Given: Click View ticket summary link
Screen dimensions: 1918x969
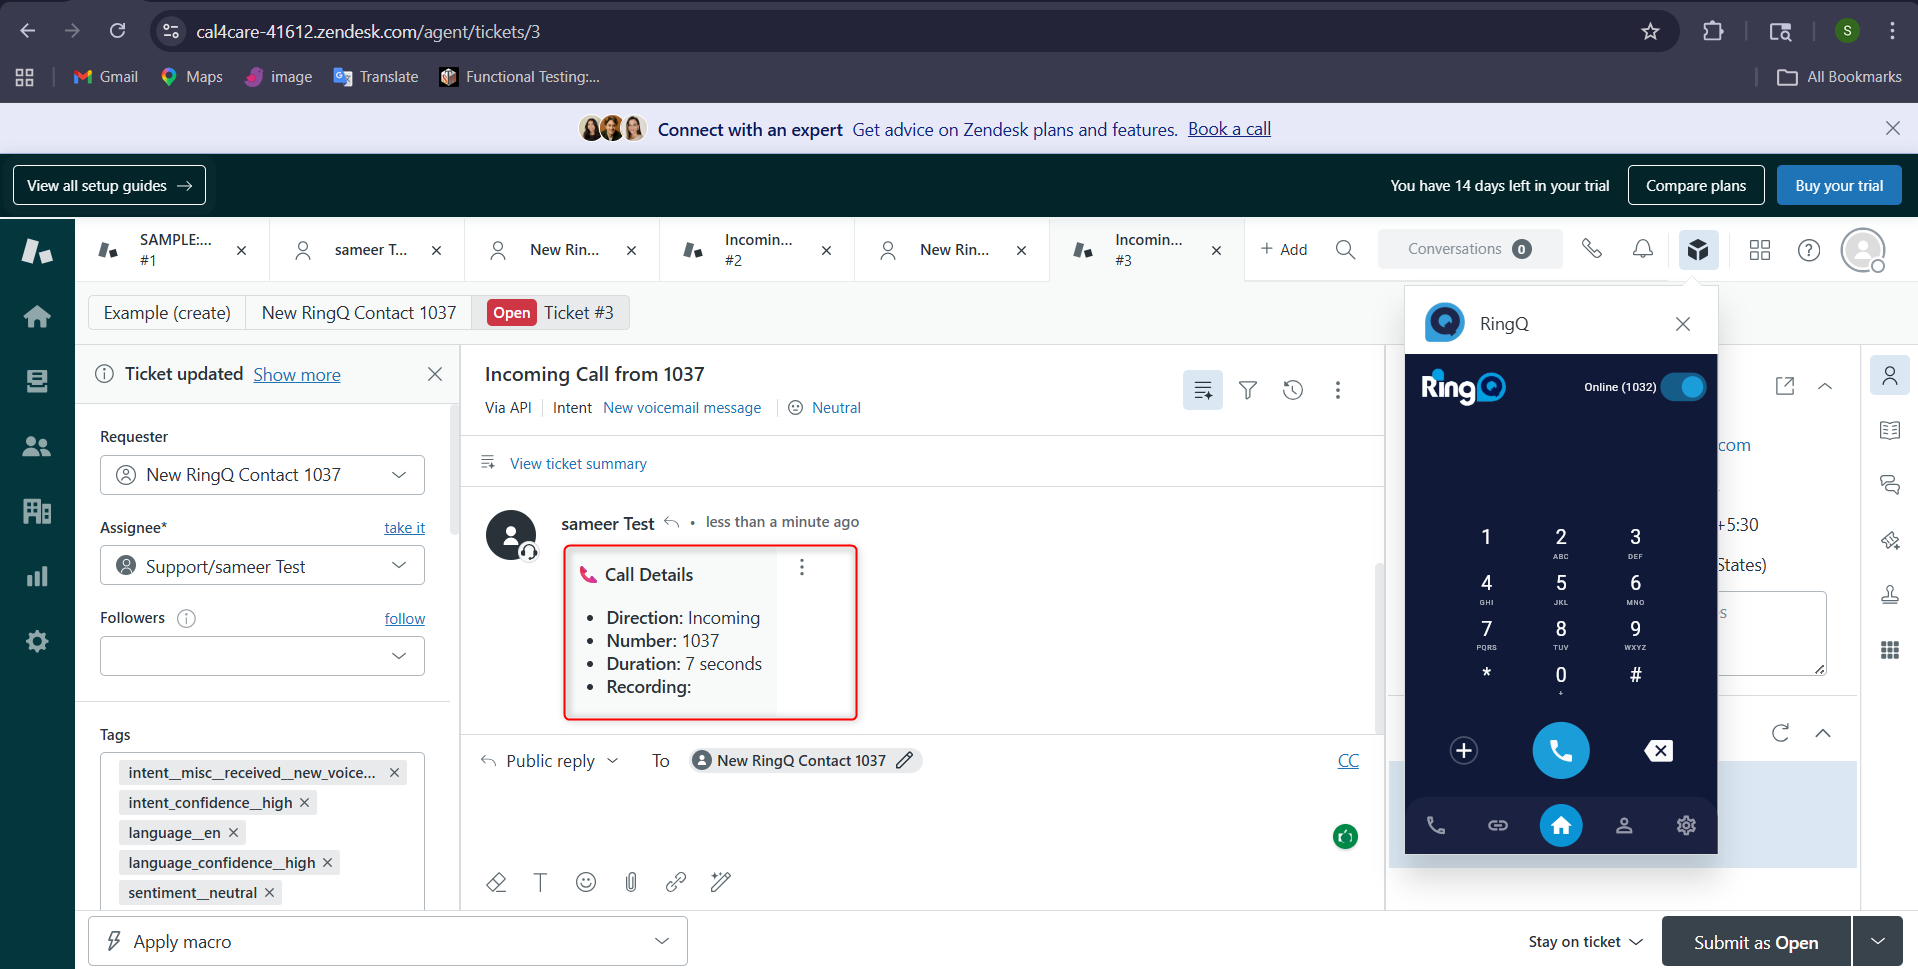Looking at the screenshot, I should coord(578,464).
